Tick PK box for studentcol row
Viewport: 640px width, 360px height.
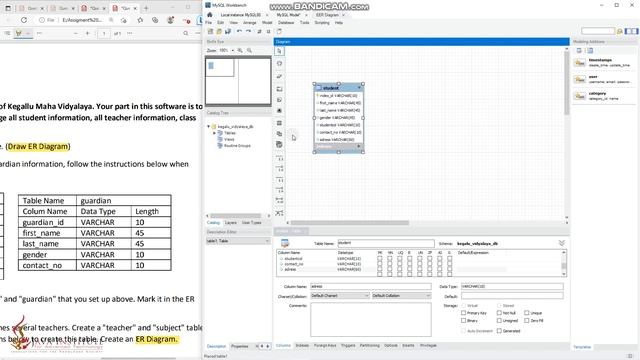[x=380, y=259]
